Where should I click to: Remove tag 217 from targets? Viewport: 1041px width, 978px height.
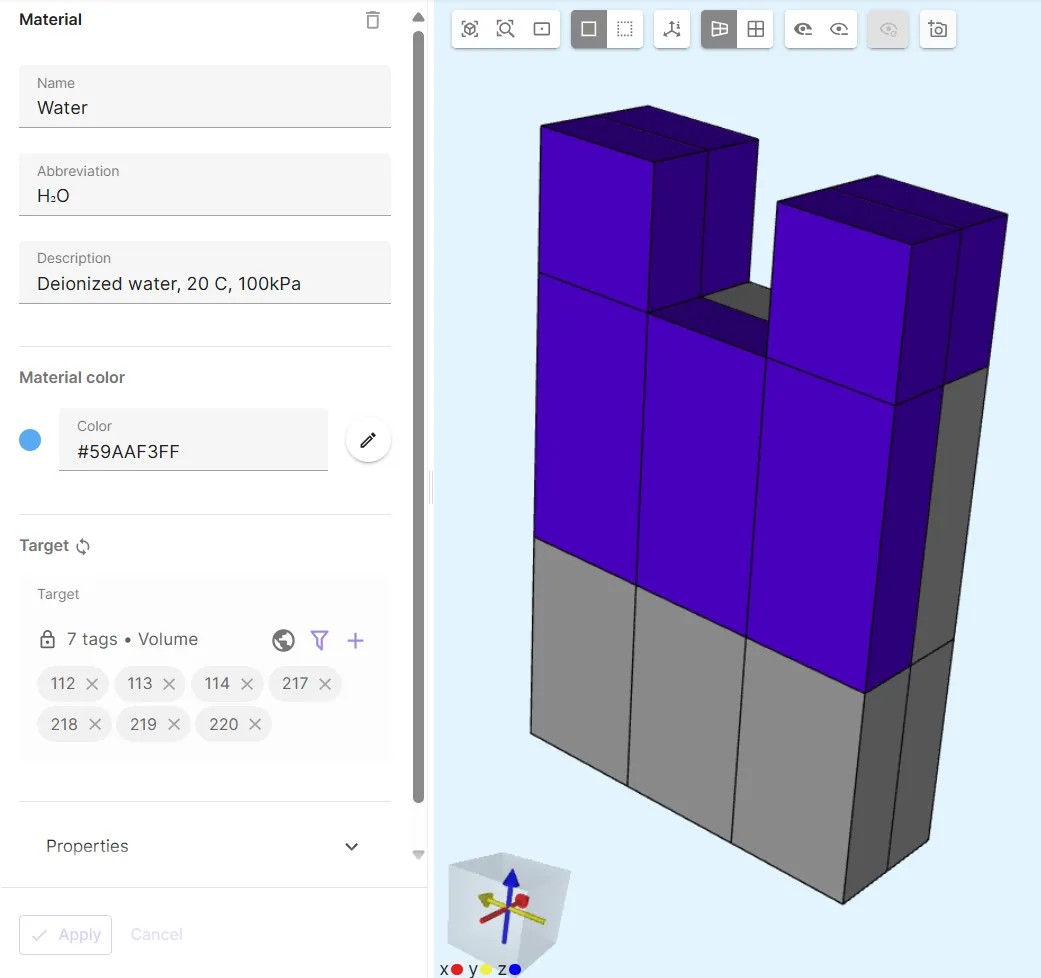325,684
